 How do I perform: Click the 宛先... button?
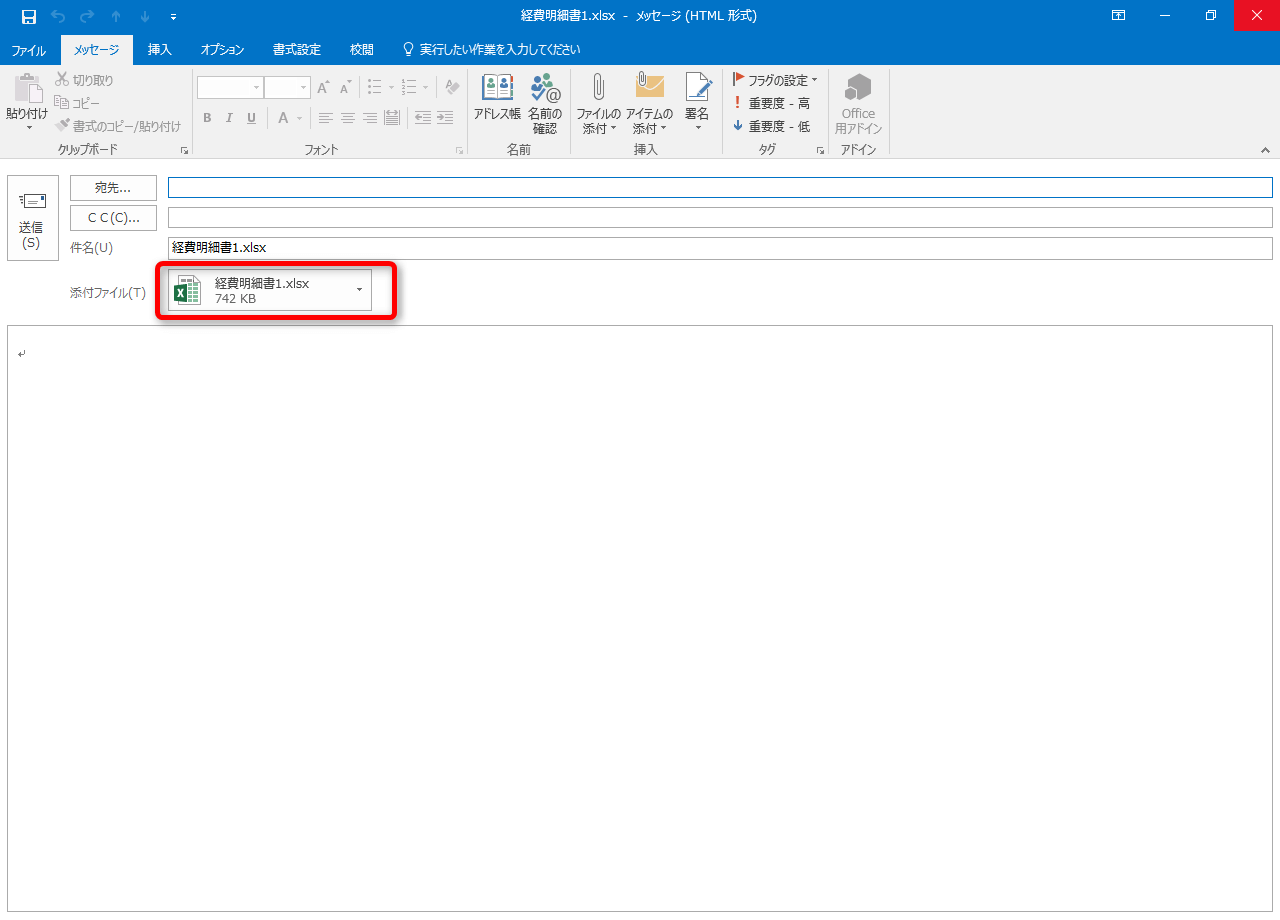(113, 188)
